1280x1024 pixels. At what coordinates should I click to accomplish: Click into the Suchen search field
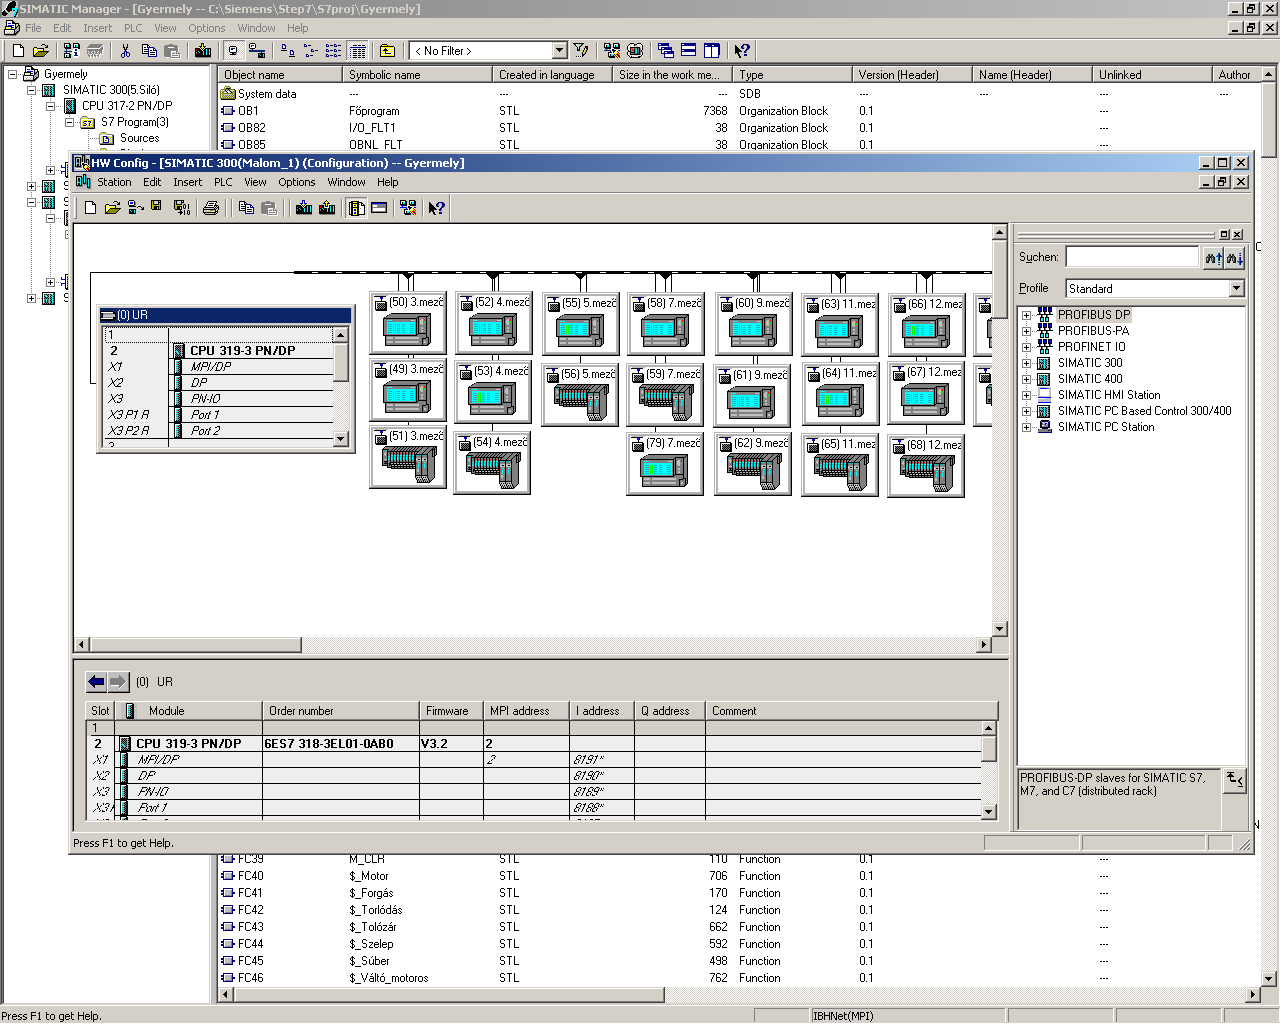point(1131,258)
